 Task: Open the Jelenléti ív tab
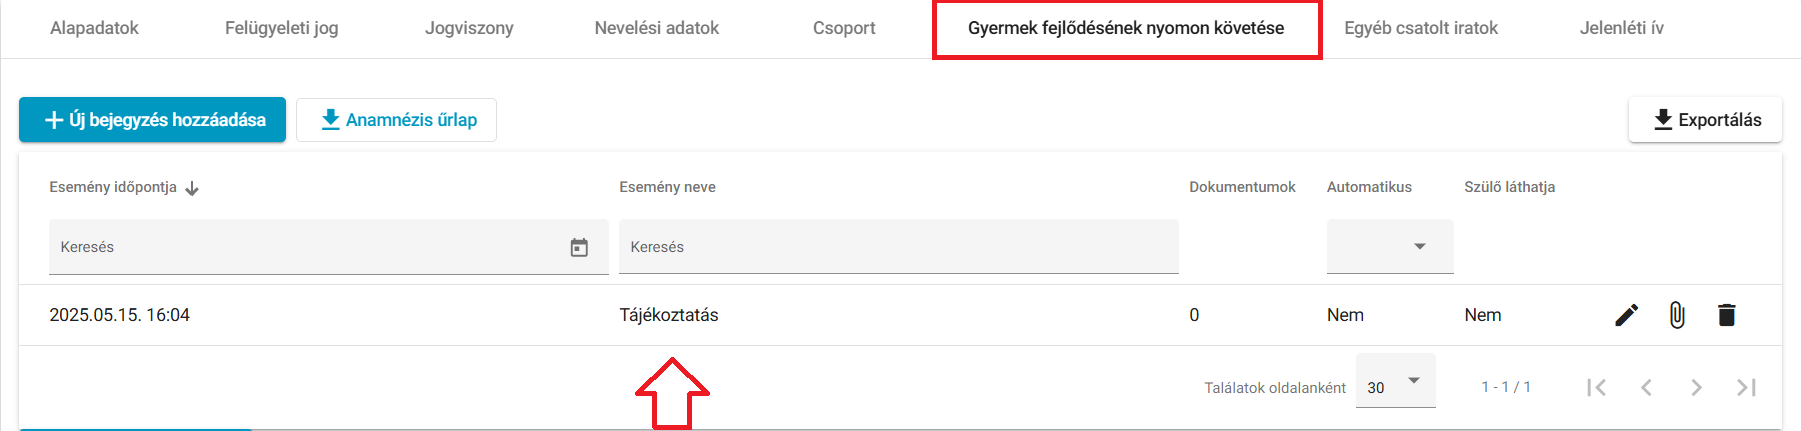coord(1622,28)
